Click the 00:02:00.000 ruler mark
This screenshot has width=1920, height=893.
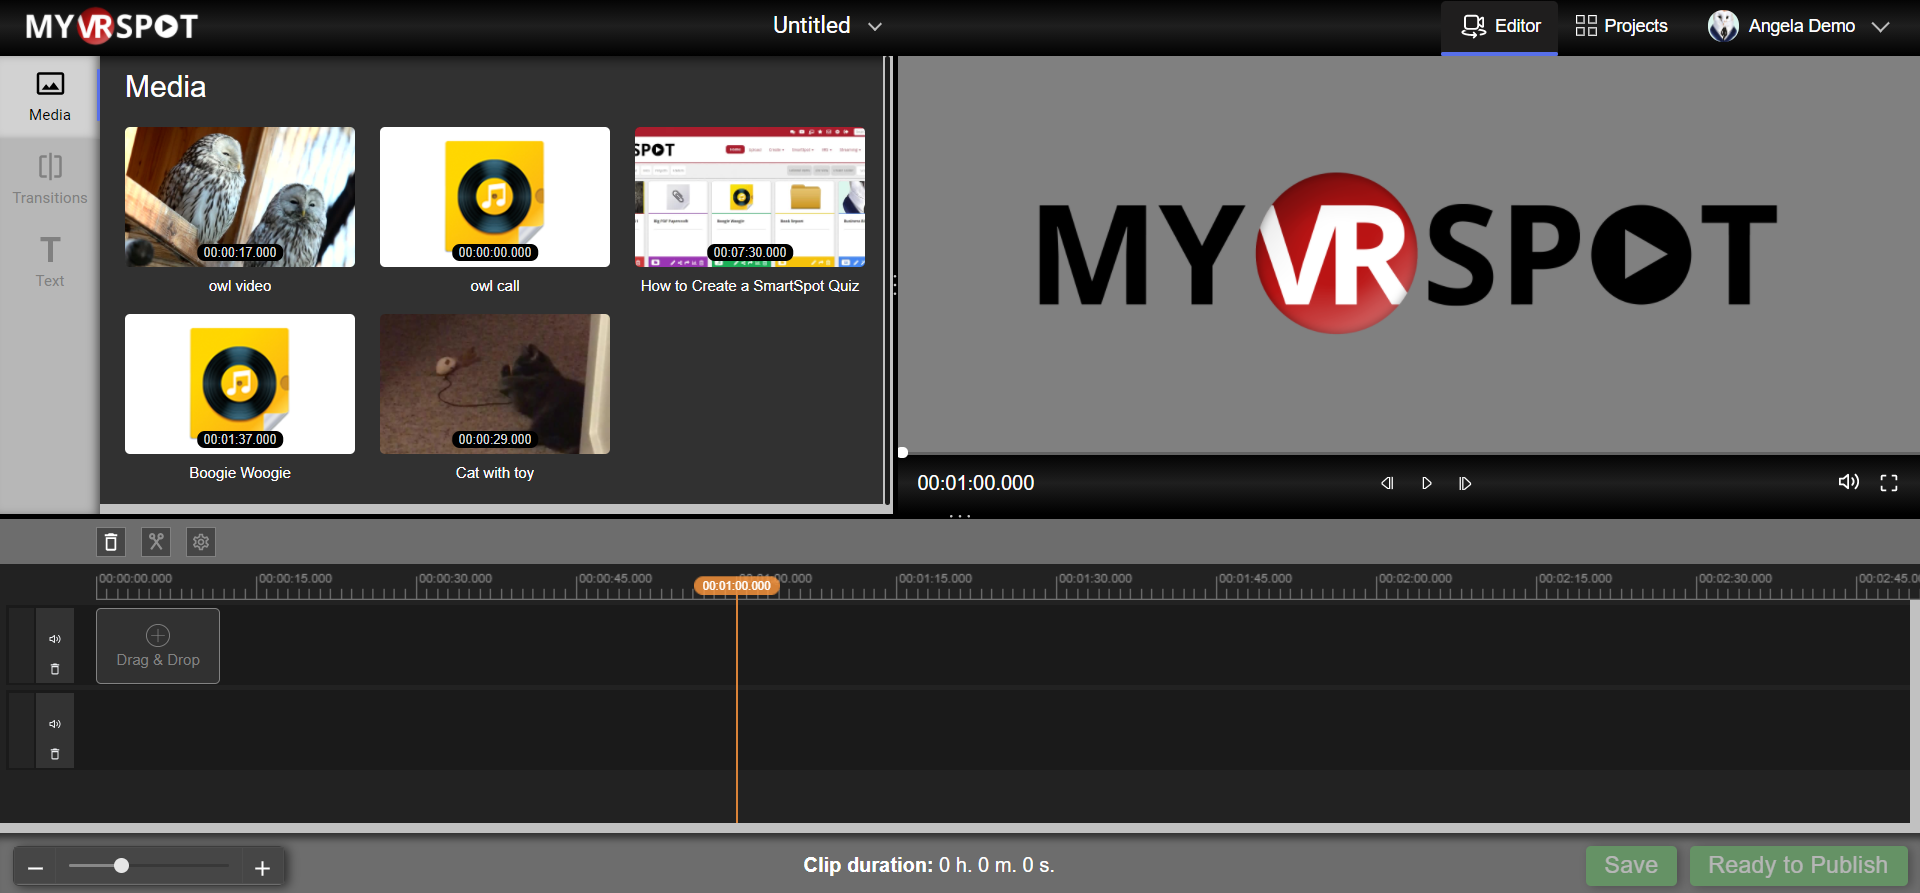coord(1415,579)
